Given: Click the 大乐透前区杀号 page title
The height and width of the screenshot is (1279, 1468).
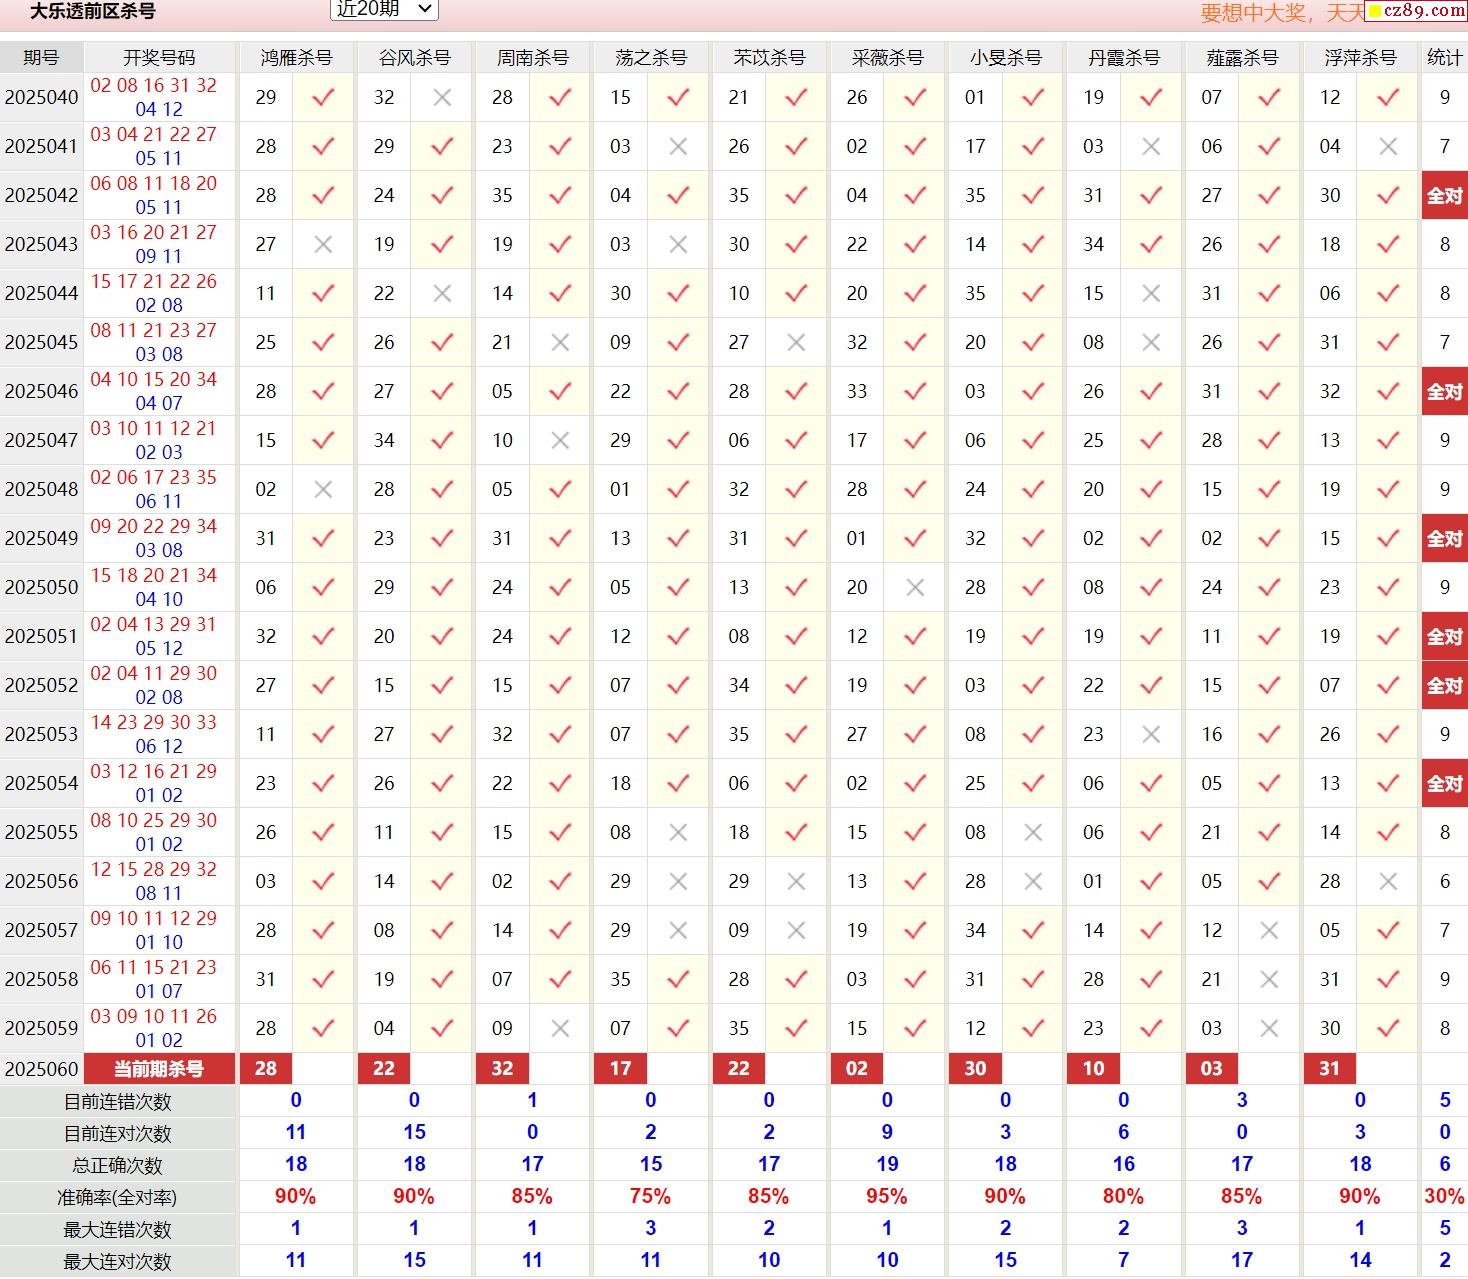Looking at the screenshot, I should tap(93, 12).
